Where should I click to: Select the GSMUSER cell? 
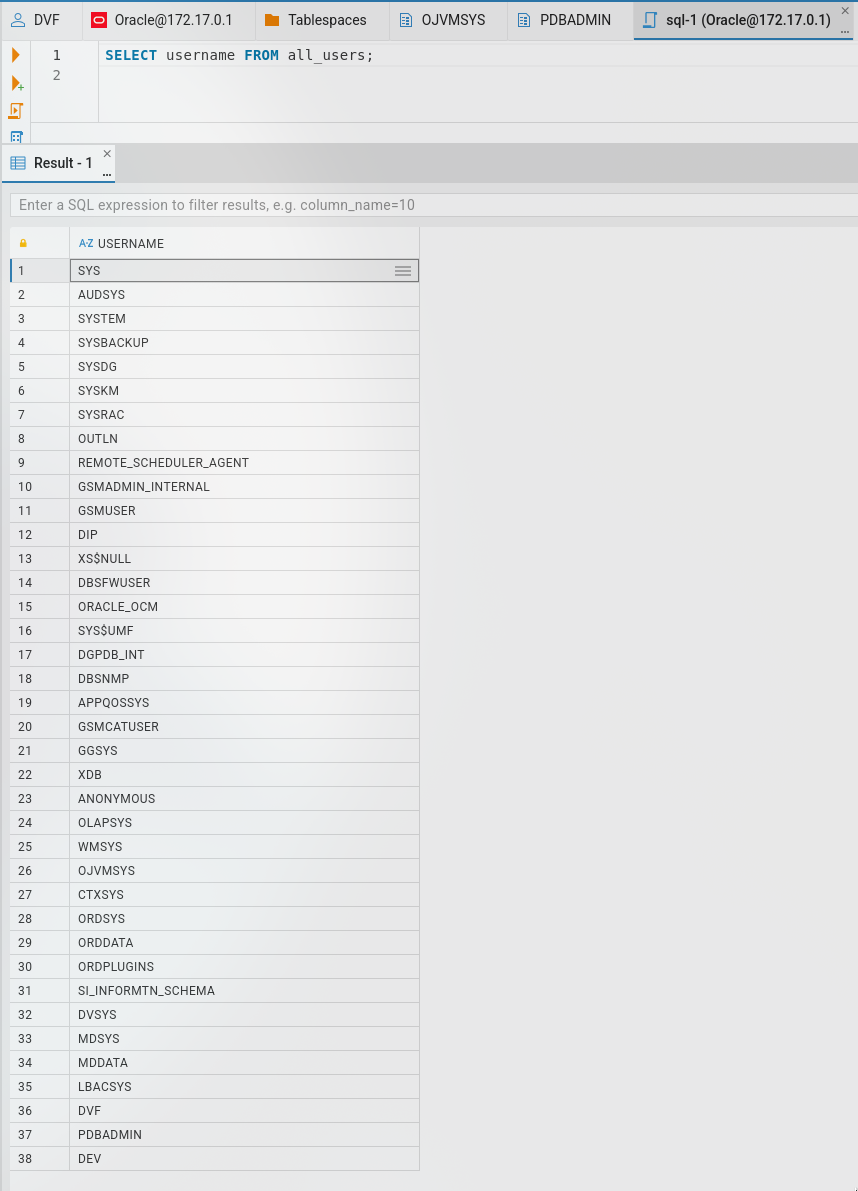244,510
